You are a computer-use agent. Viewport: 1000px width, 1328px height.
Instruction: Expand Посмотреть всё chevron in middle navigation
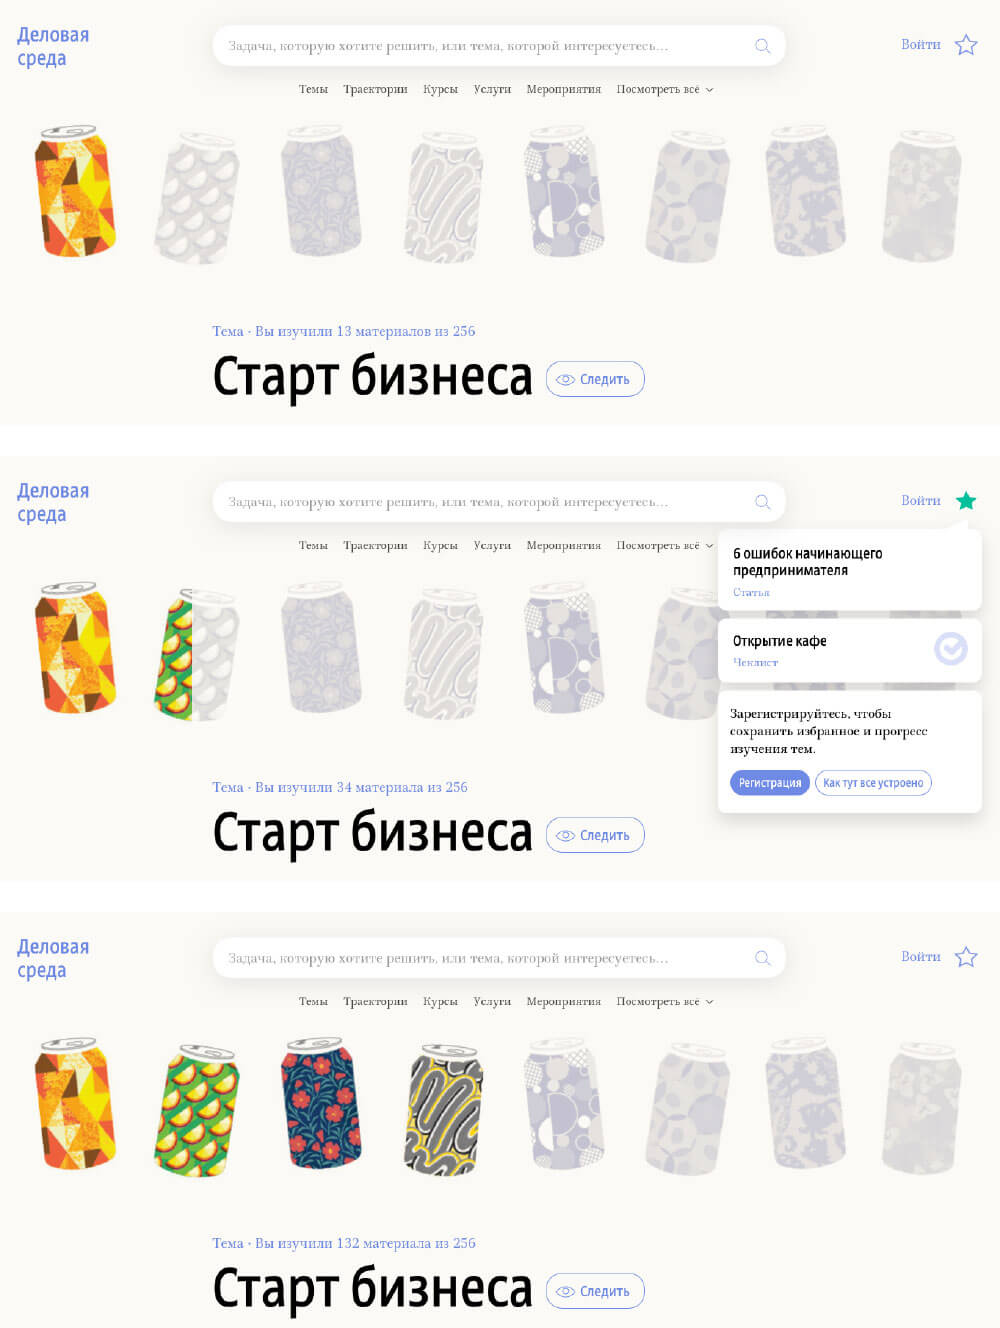click(709, 546)
